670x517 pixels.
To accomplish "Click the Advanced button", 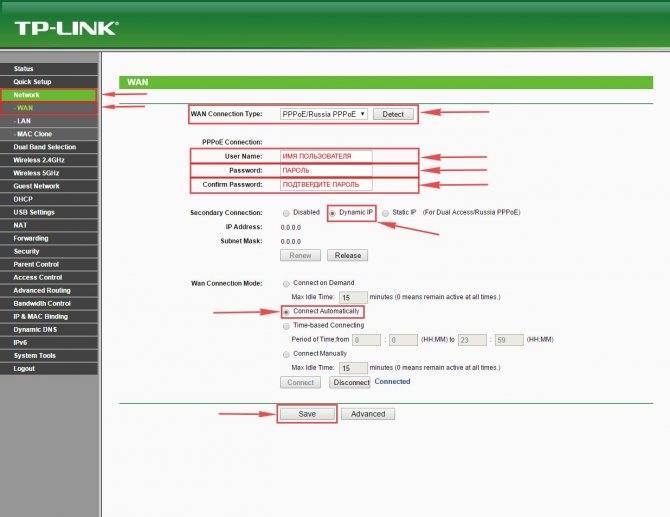I will click(368, 414).
